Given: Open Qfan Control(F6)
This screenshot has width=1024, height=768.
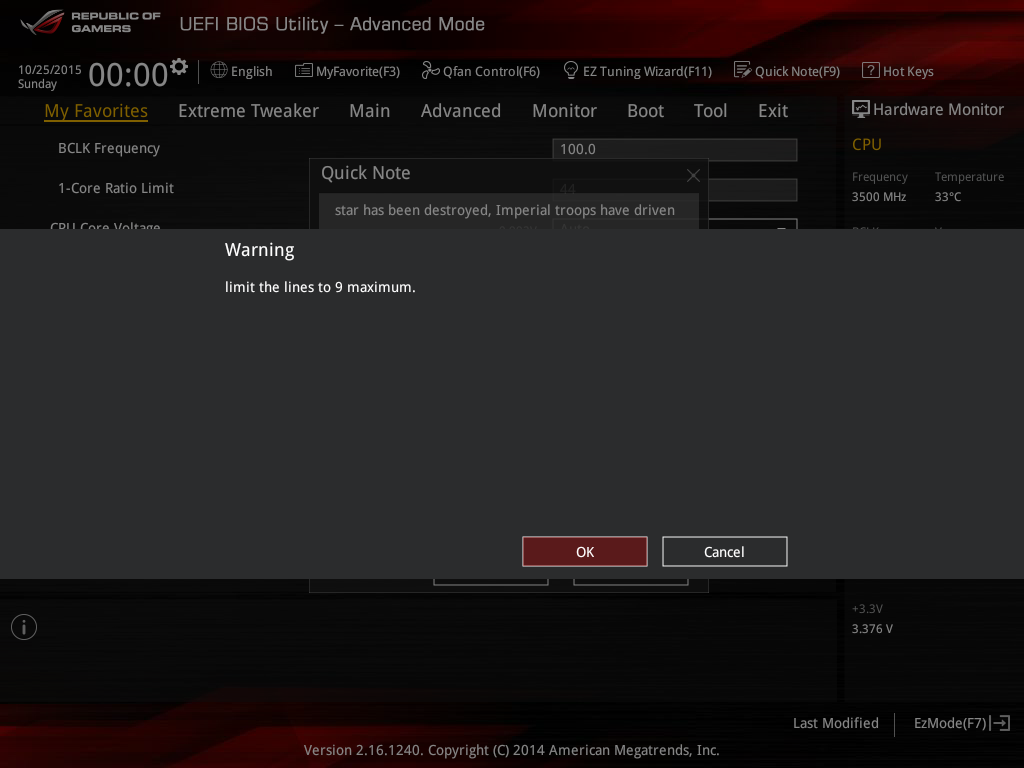Looking at the screenshot, I should [481, 71].
